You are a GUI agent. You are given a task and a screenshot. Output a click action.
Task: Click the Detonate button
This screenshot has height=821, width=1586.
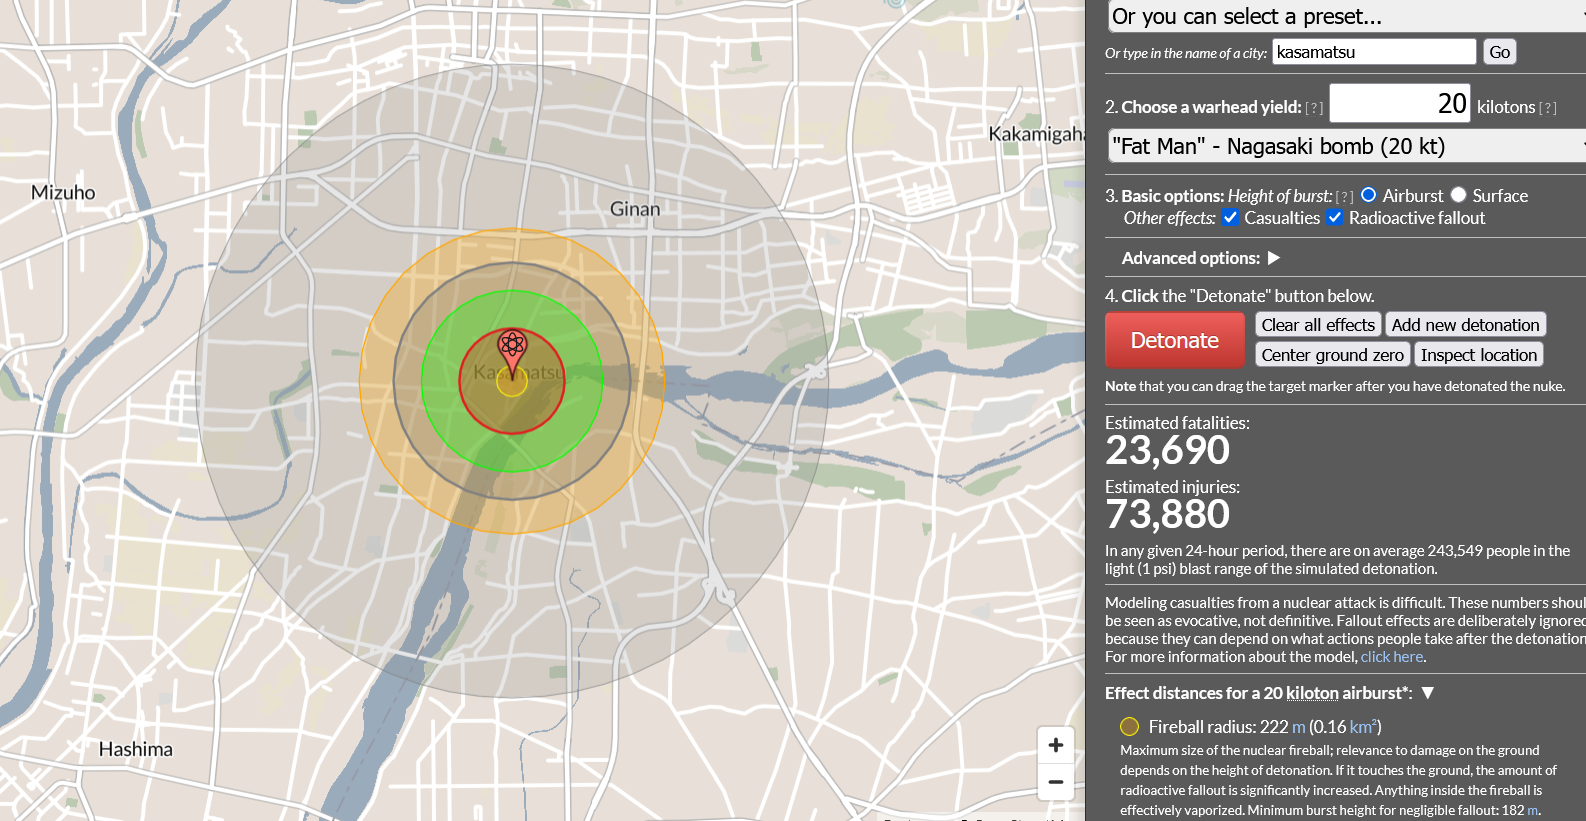[1175, 340]
